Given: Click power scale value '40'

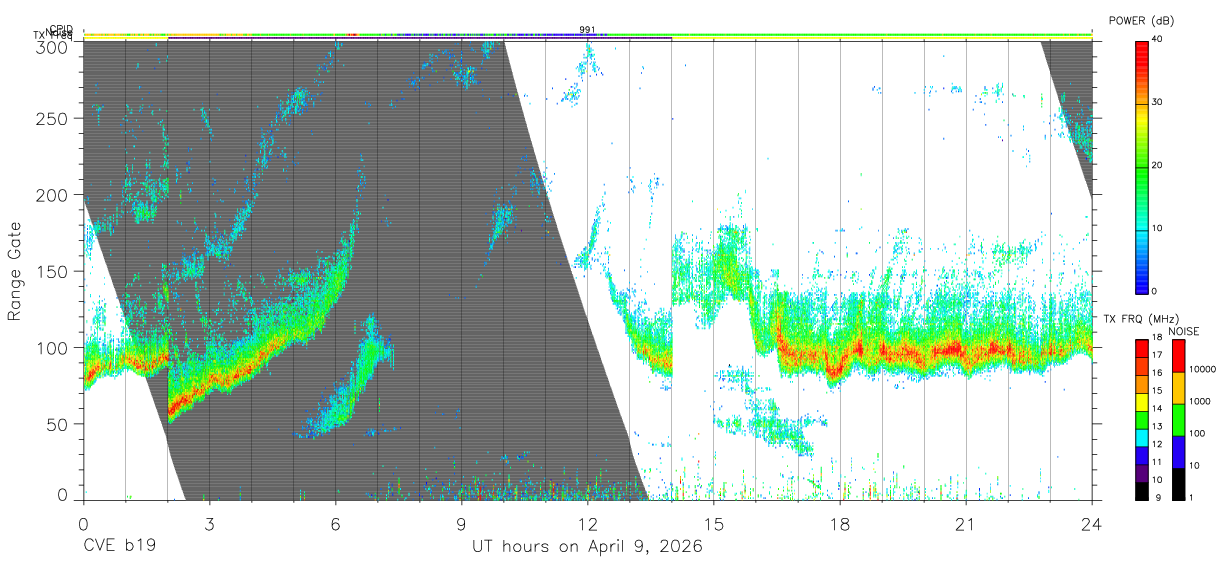Looking at the screenshot, I should pyautogui.click(x=1158, y=40).
